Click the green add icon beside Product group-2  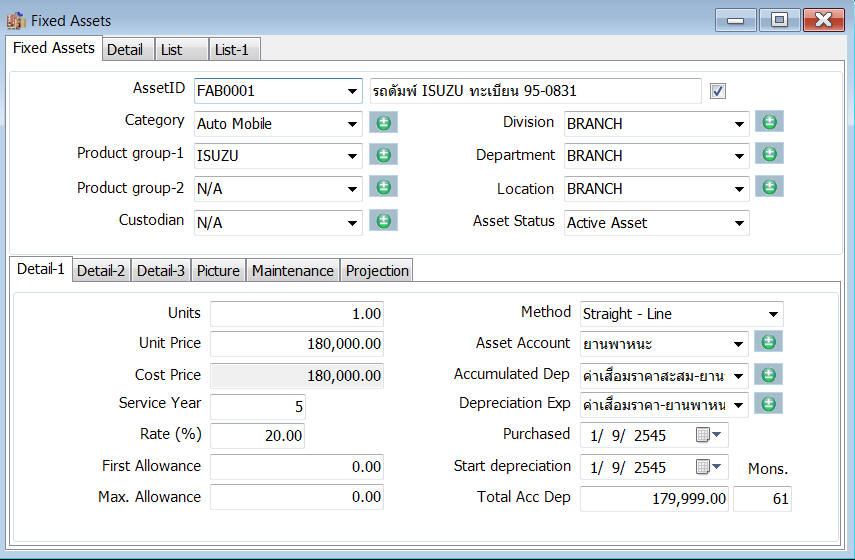tap(383, 186)
